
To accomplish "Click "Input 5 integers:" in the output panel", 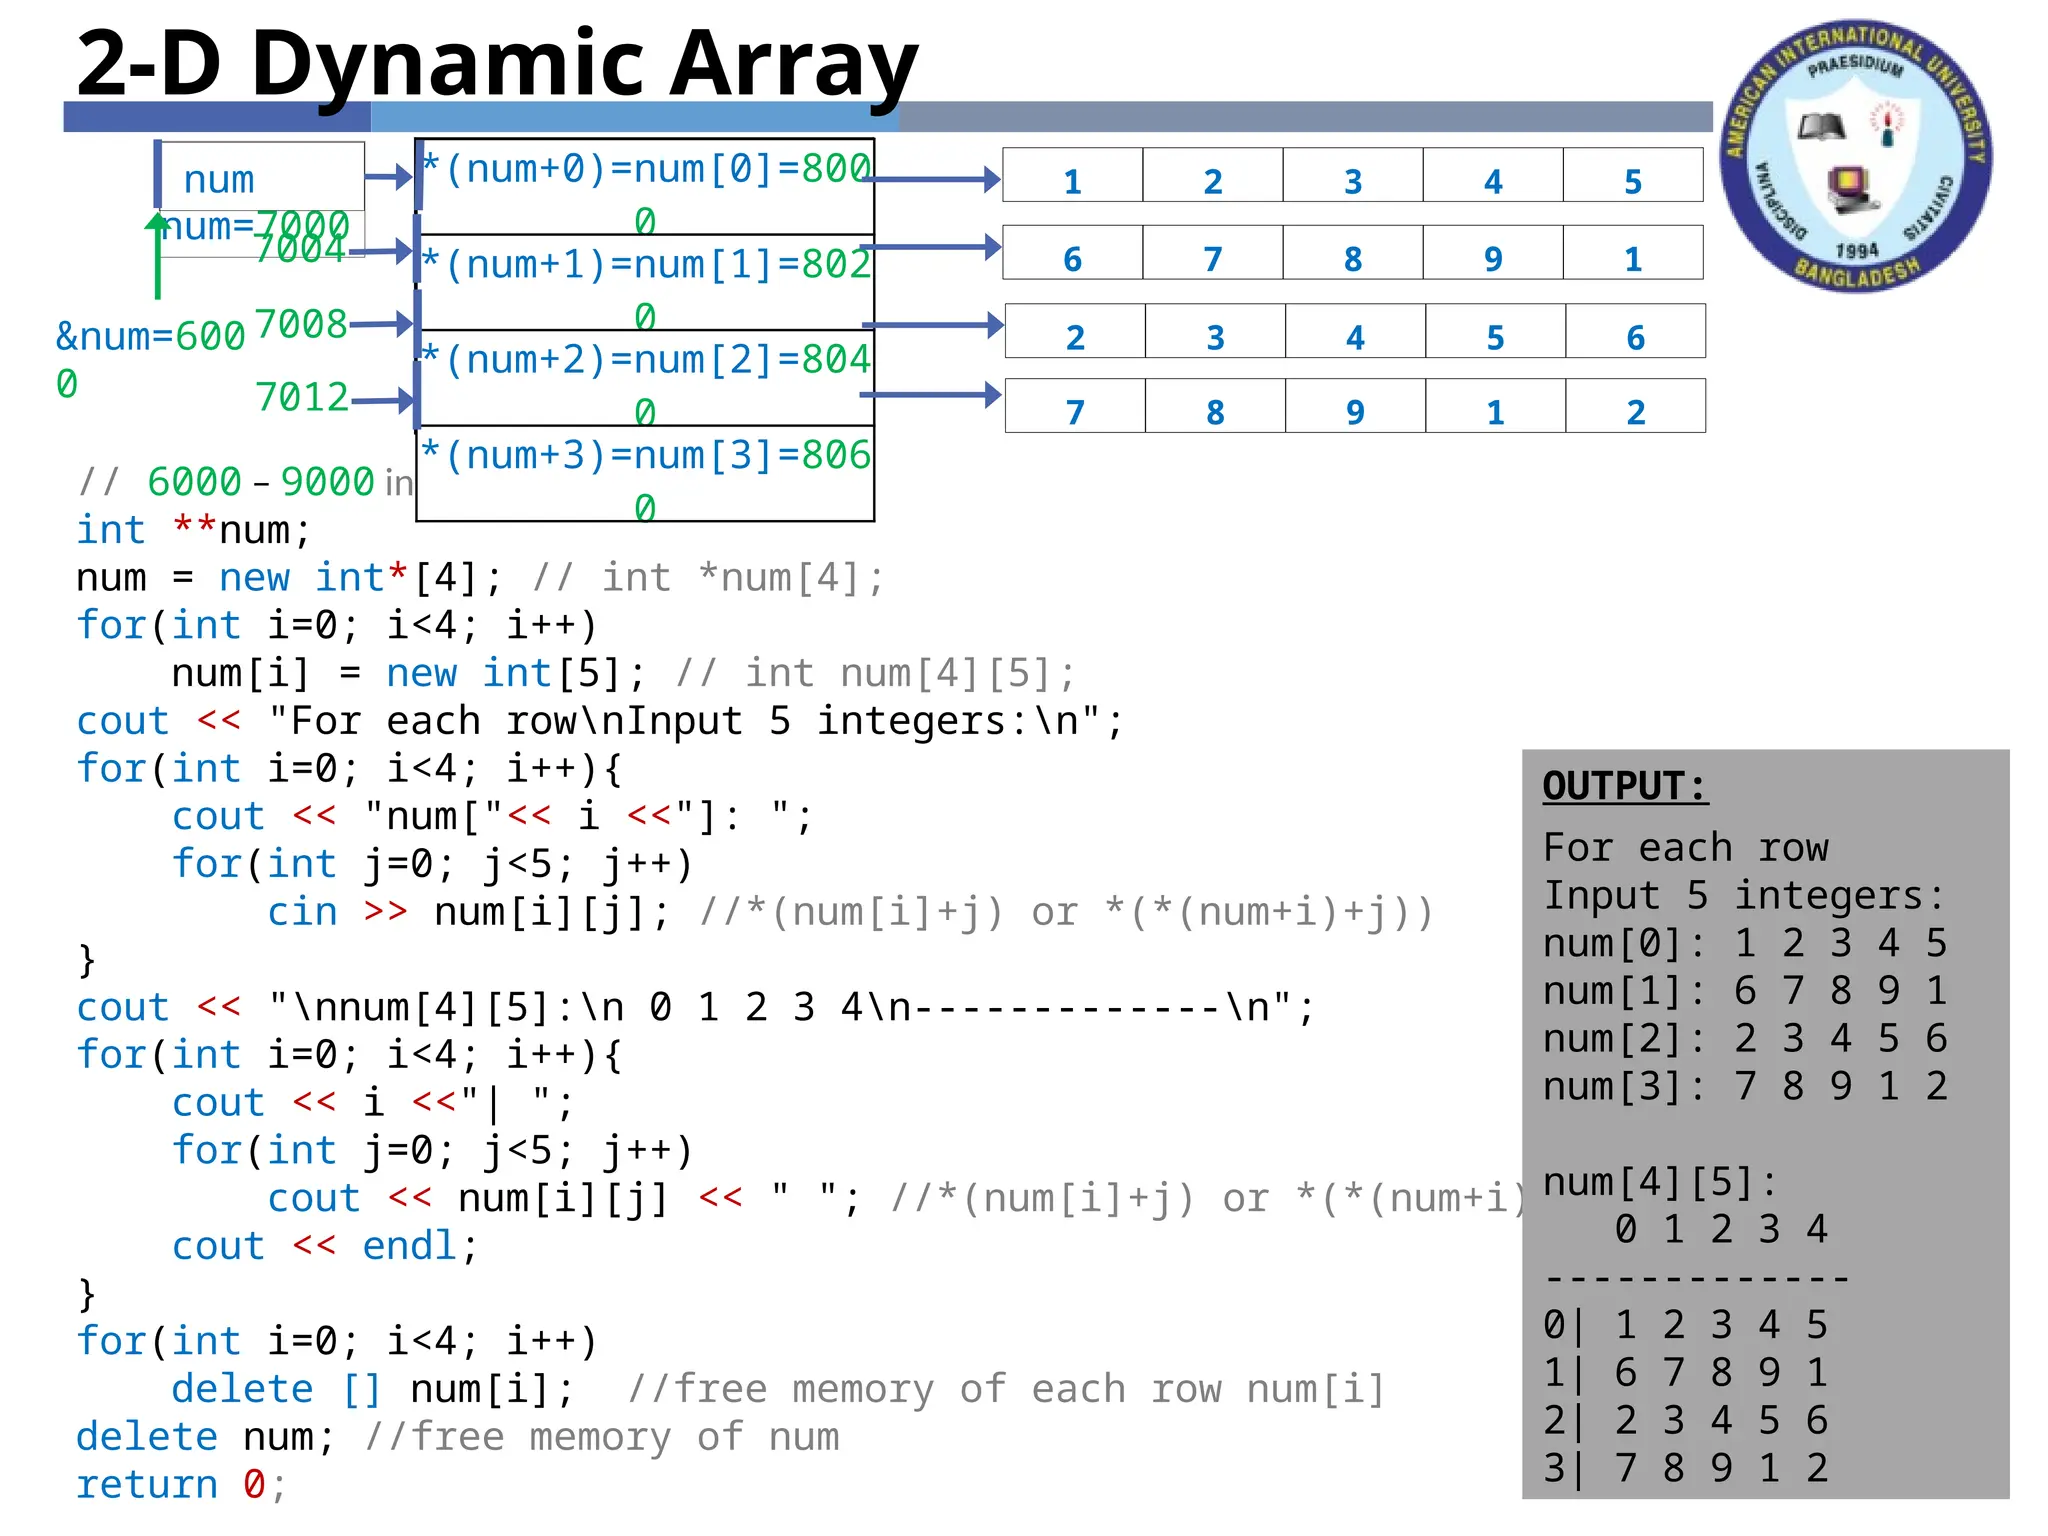I will [x=1744, y=896].
